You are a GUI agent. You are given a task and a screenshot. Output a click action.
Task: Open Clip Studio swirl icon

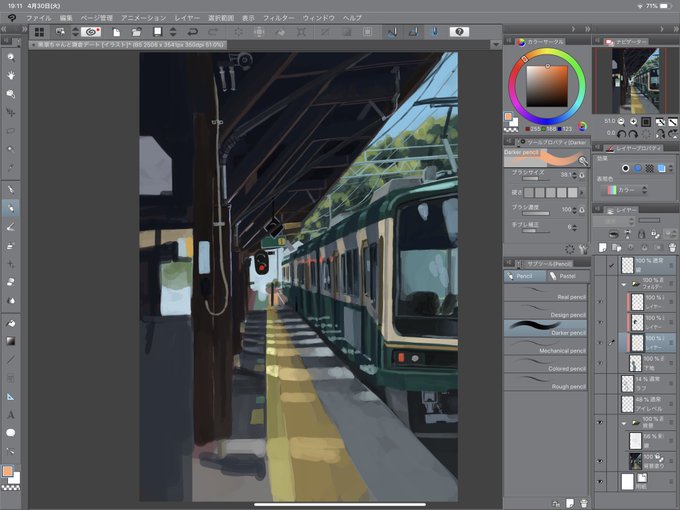[x=93, y=32]
